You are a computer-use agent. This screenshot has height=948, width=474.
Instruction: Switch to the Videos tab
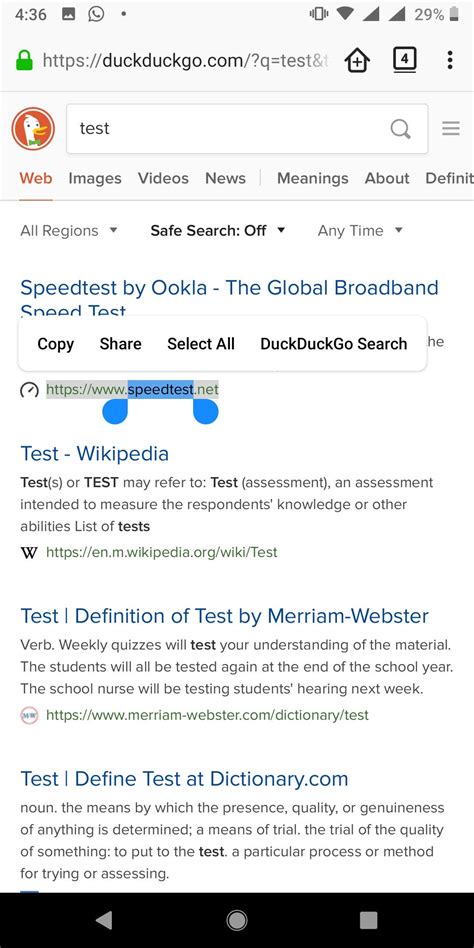[163, 178]
